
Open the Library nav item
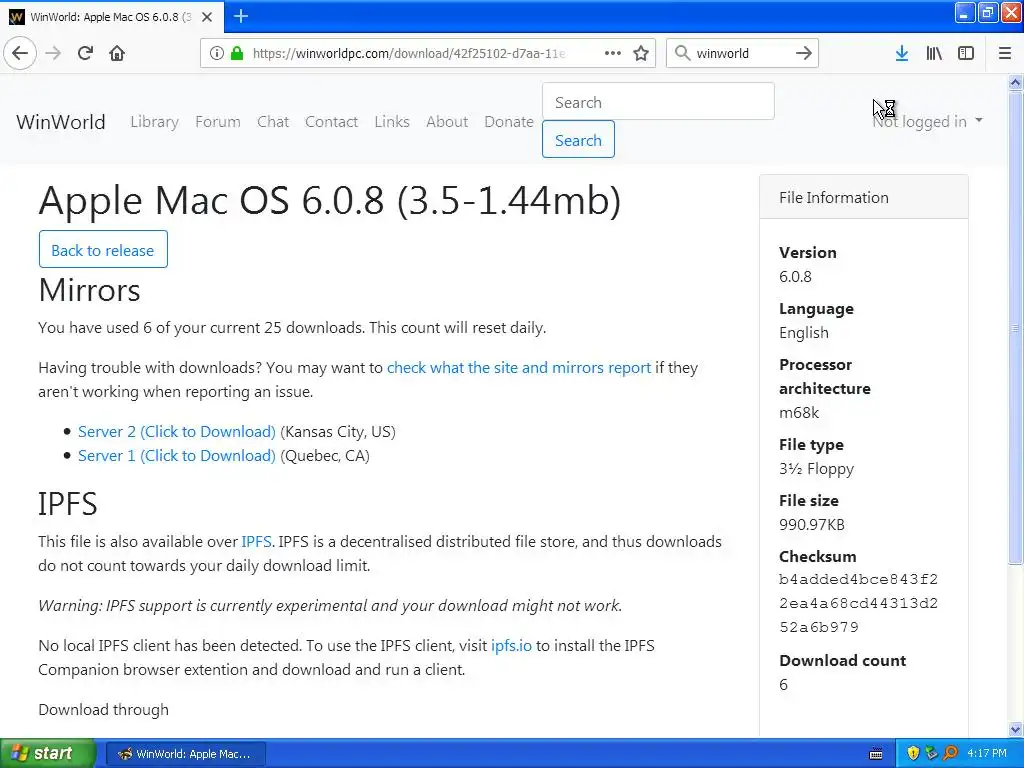154,121
